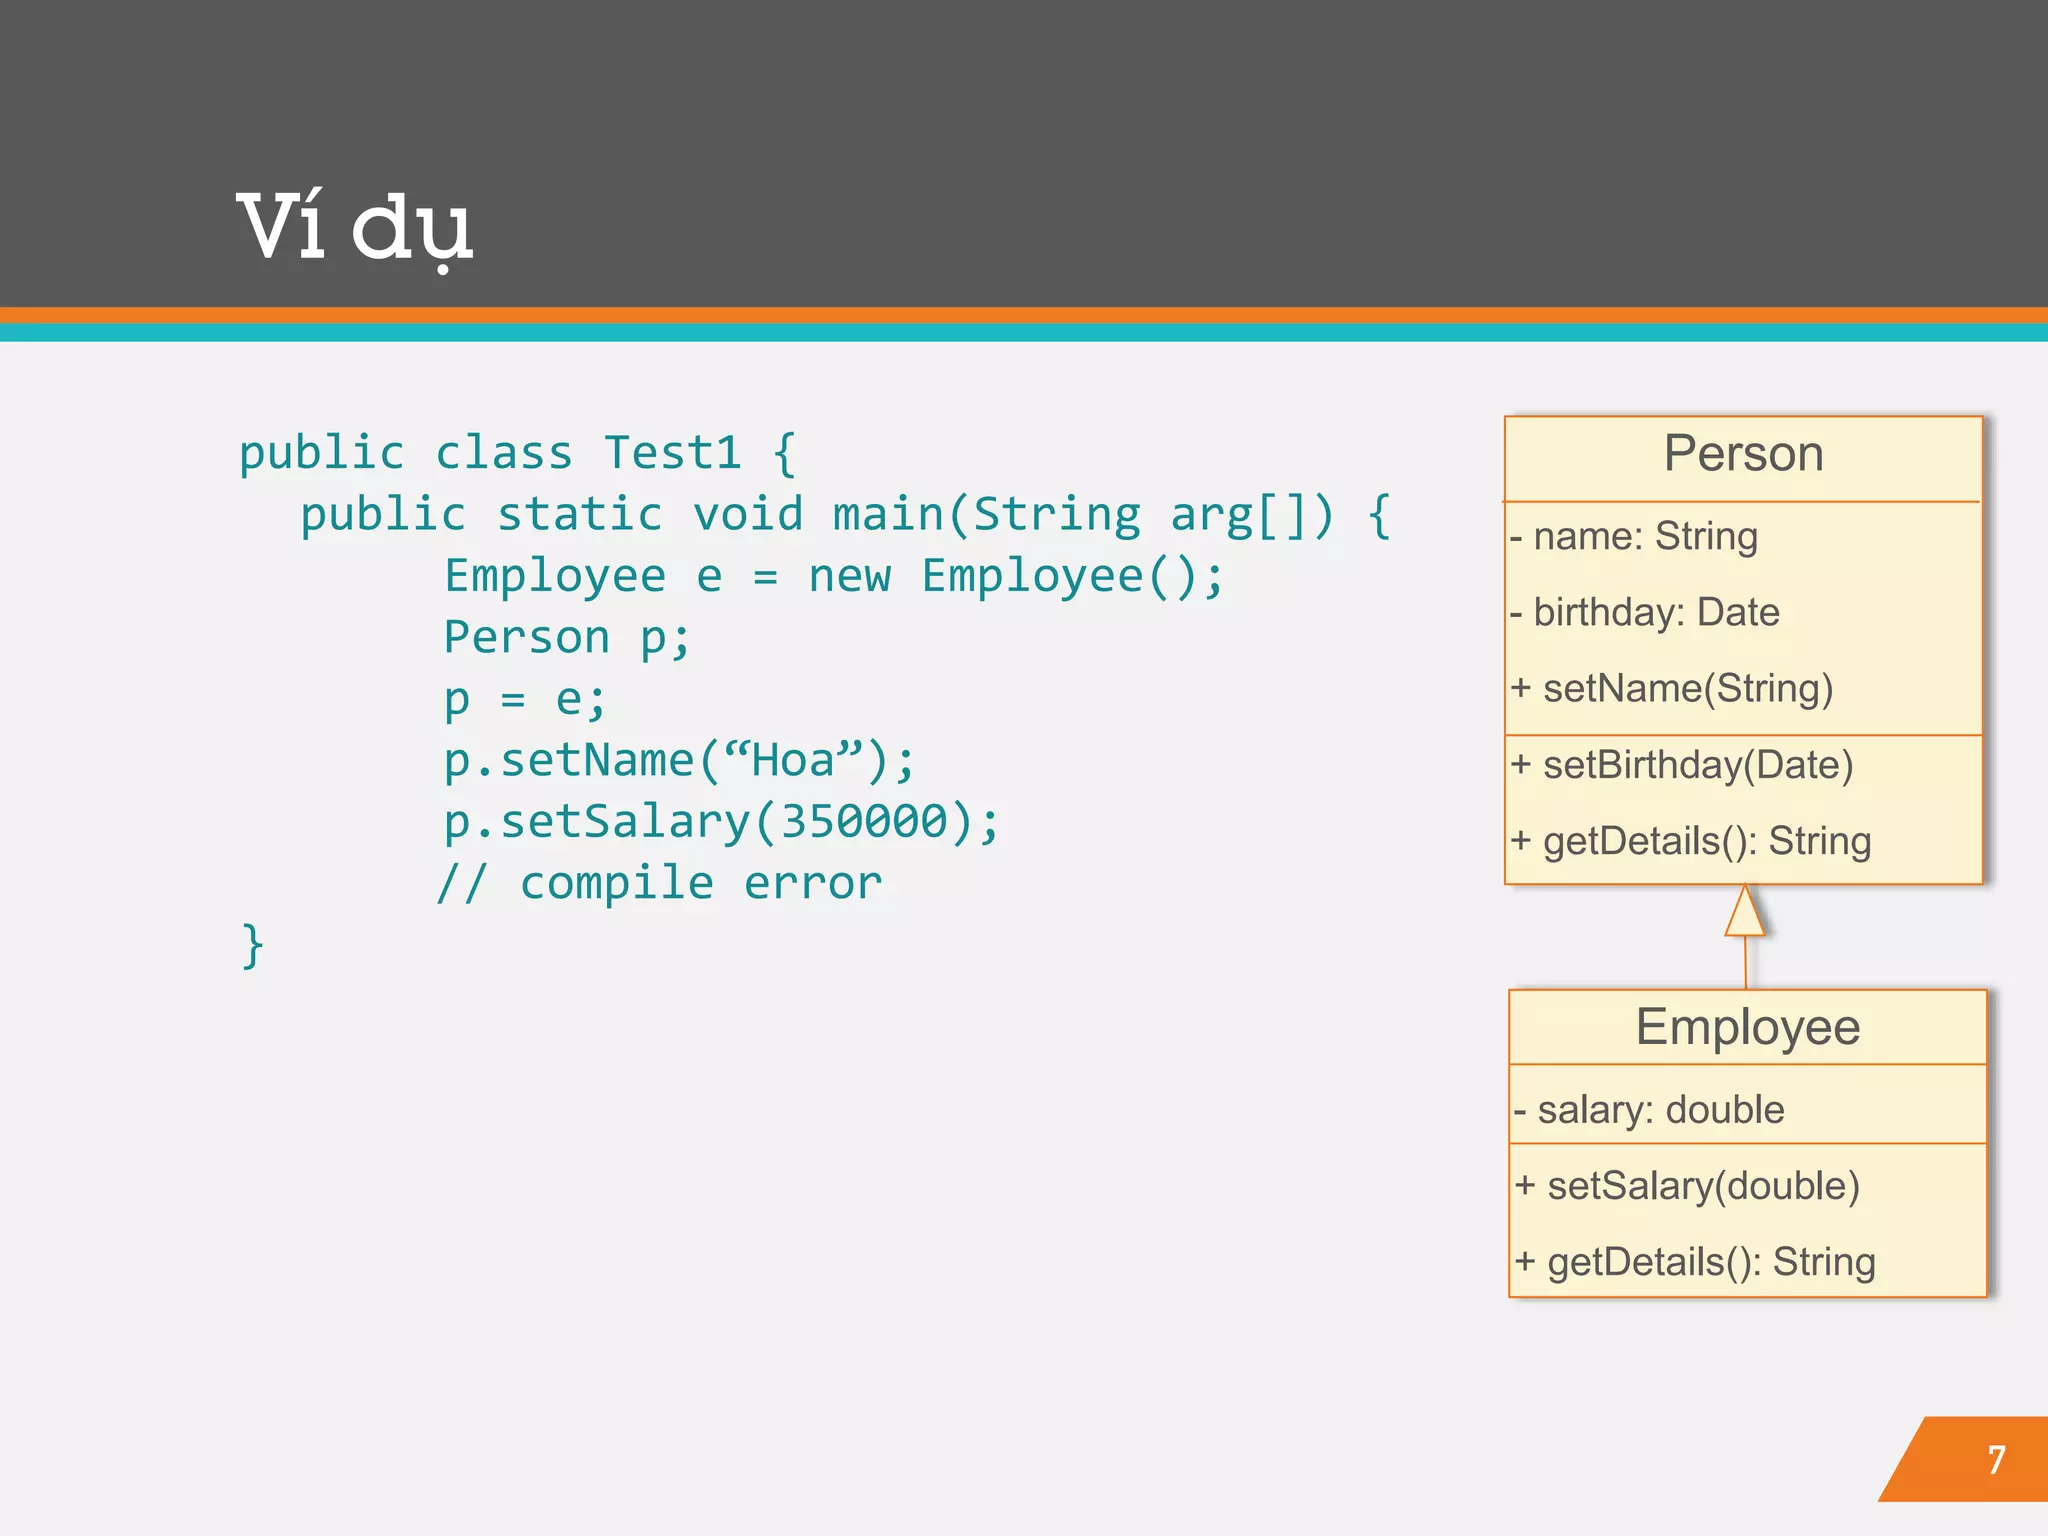The width and height of the screenshot is (2048, 1536).
Task: Click the code line "p = e;"
Action: [x=525, y=699]
